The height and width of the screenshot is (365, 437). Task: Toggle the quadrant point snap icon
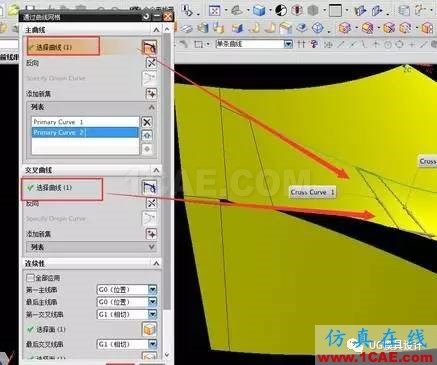(400, 44)
